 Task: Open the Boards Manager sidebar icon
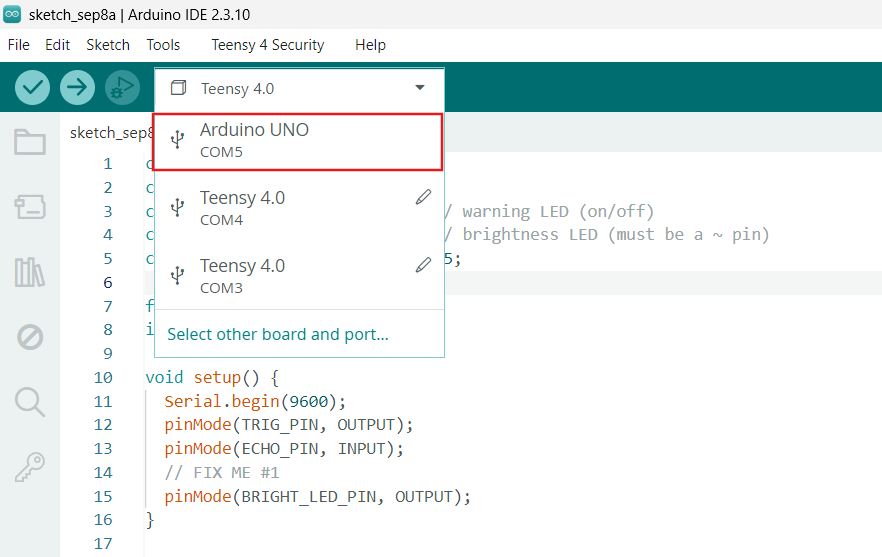tap(30, 206)
